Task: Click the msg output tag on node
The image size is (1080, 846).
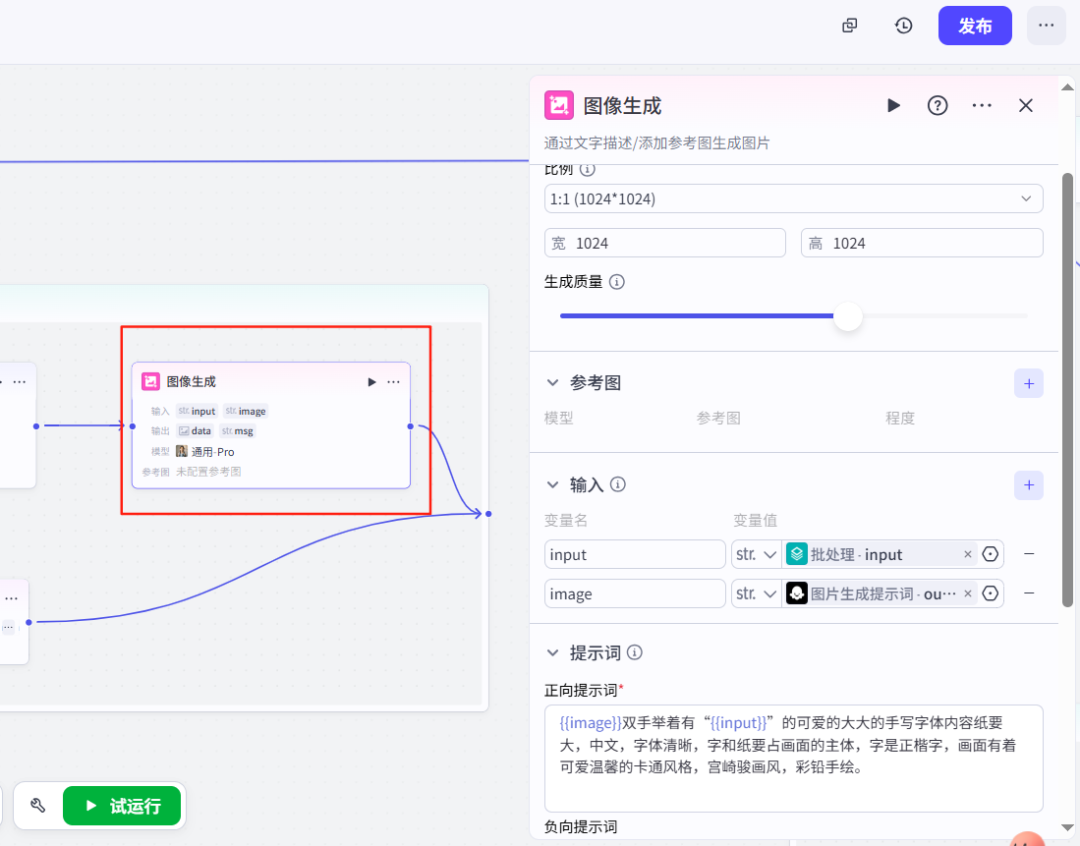Action: [238, 431]
